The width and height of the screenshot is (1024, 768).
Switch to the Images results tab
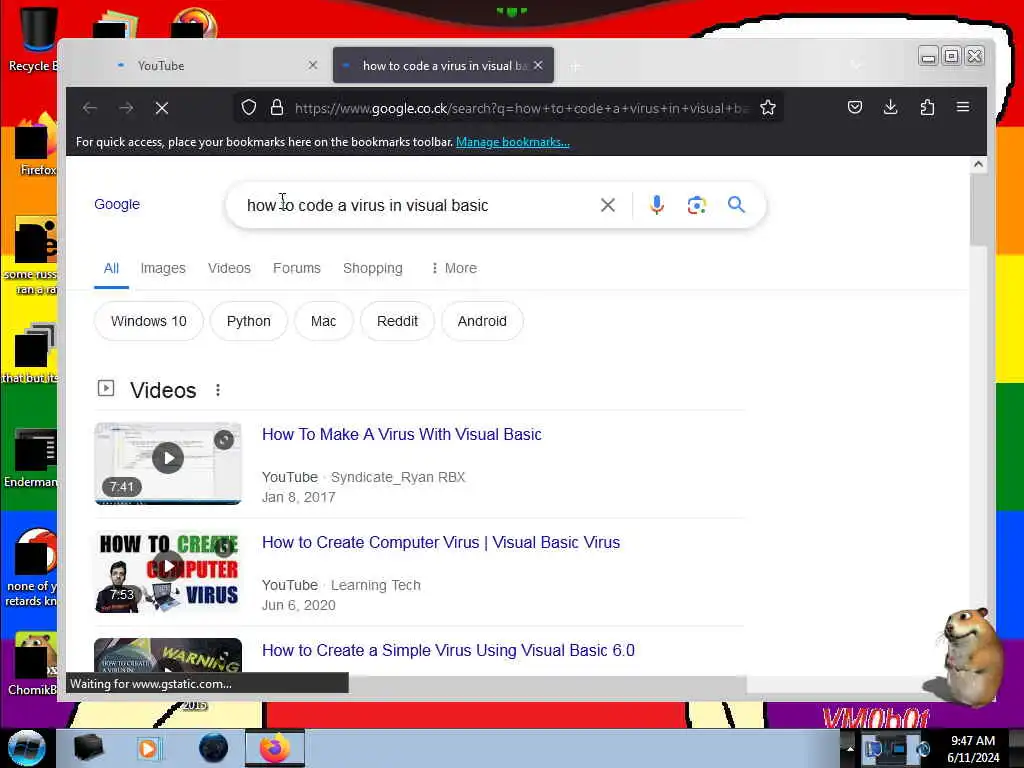pyautogui.click(x=163, y=268)
